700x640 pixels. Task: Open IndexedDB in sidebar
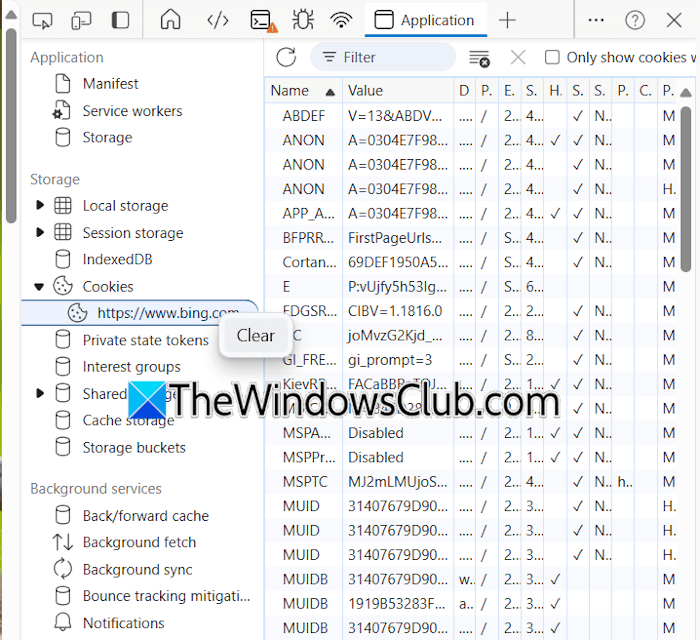pos(117,259)
